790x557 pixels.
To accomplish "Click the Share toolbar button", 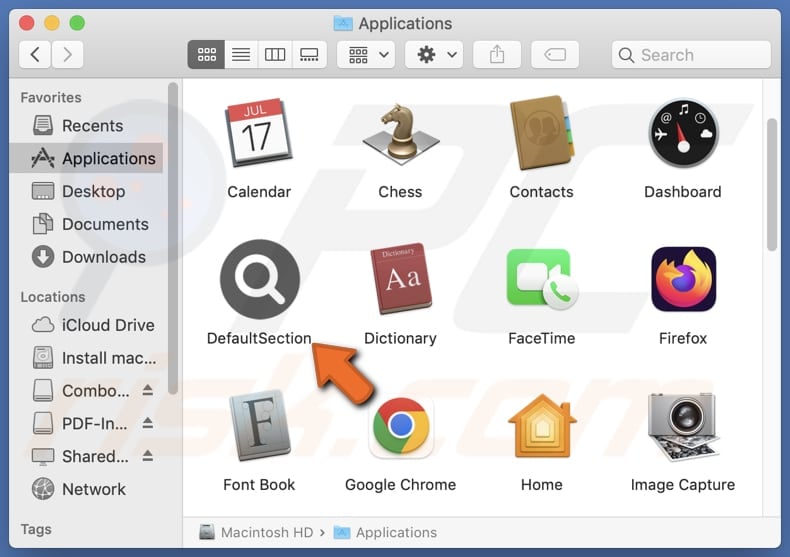I will pos(497,54).
